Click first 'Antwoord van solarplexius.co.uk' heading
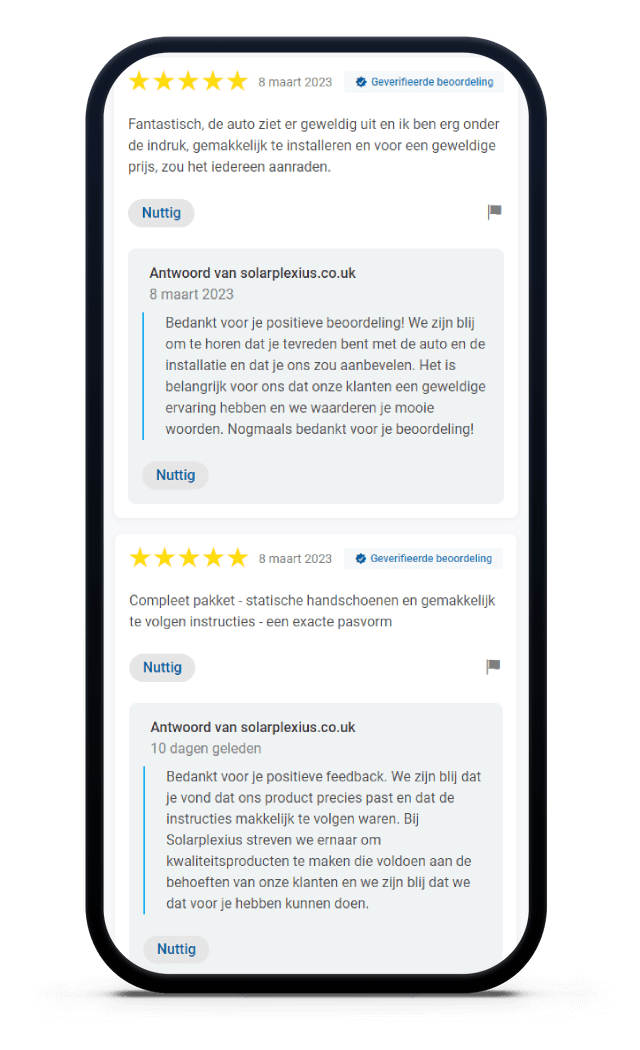This screenshot has height=1050, width=640. coord(252,273)
